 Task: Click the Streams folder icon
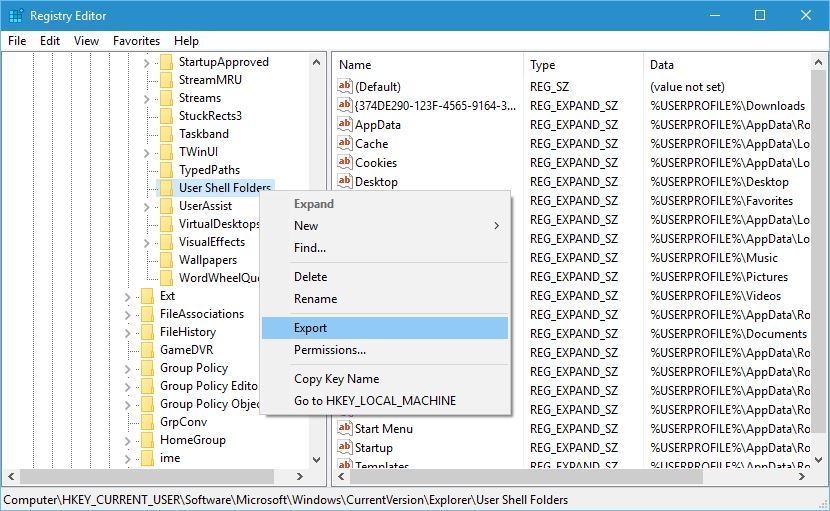pos(166,98)
